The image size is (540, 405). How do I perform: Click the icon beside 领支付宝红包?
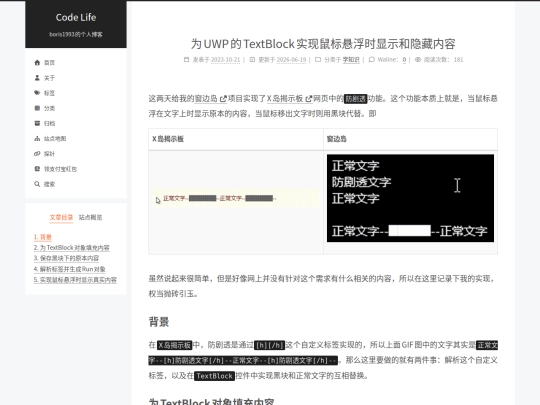point(37,169)
